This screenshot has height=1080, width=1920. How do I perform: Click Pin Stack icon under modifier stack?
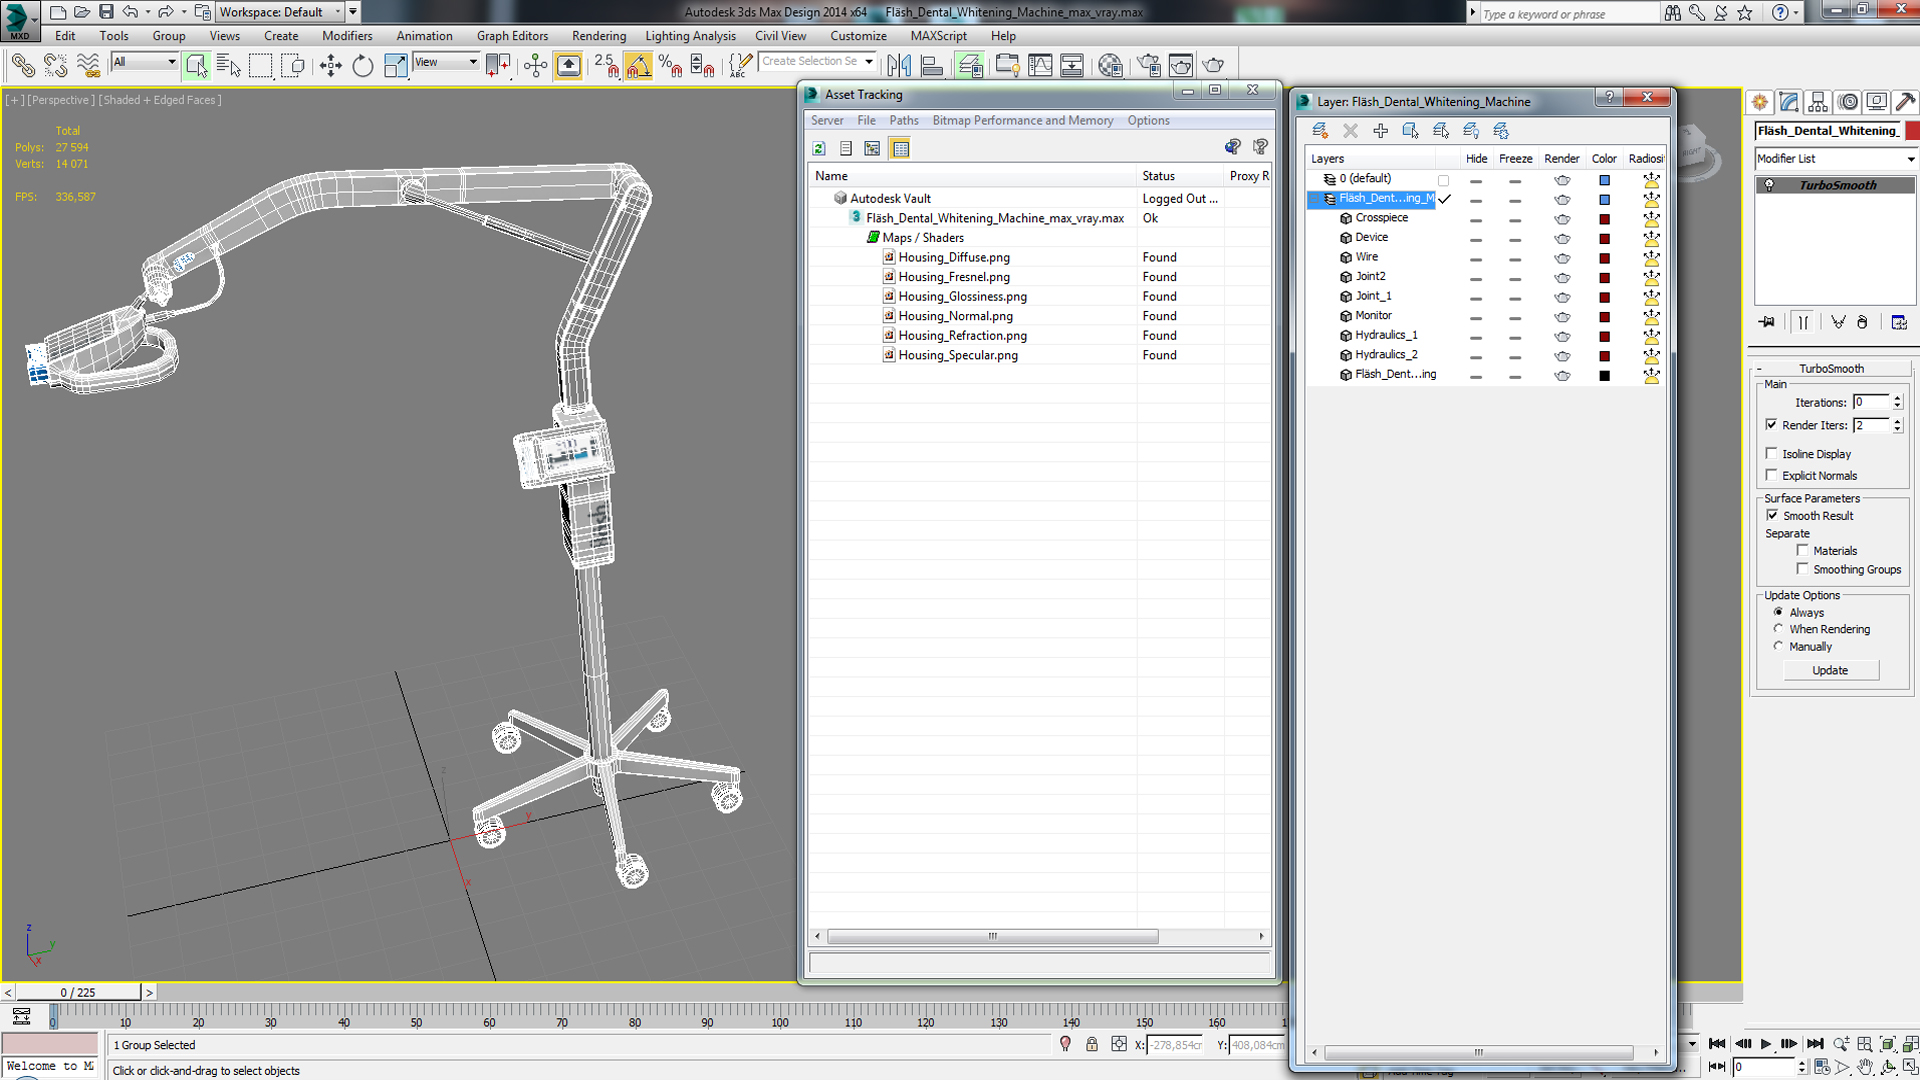tap(1767, 322)
